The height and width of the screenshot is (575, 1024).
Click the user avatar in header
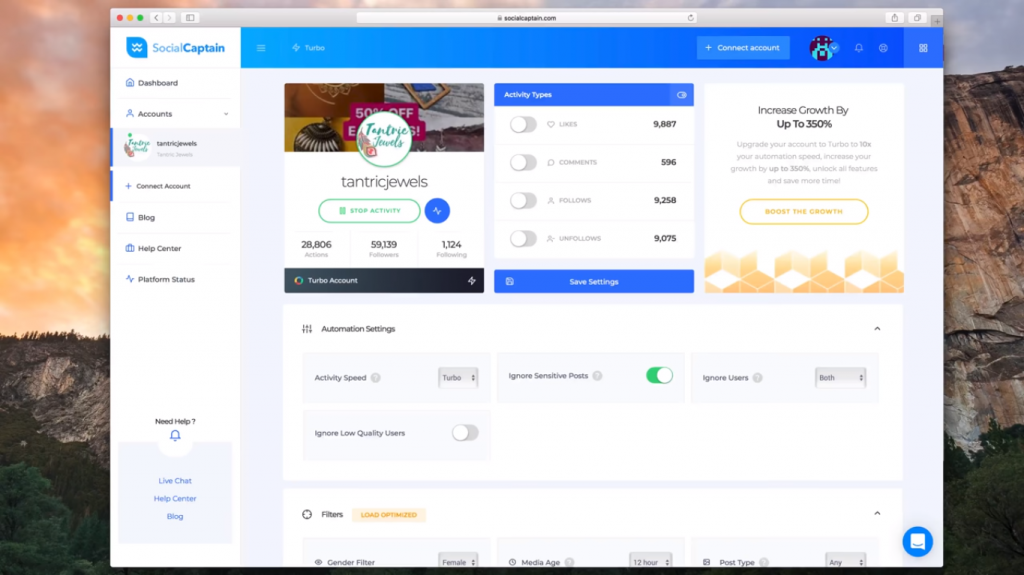point(822,48)
